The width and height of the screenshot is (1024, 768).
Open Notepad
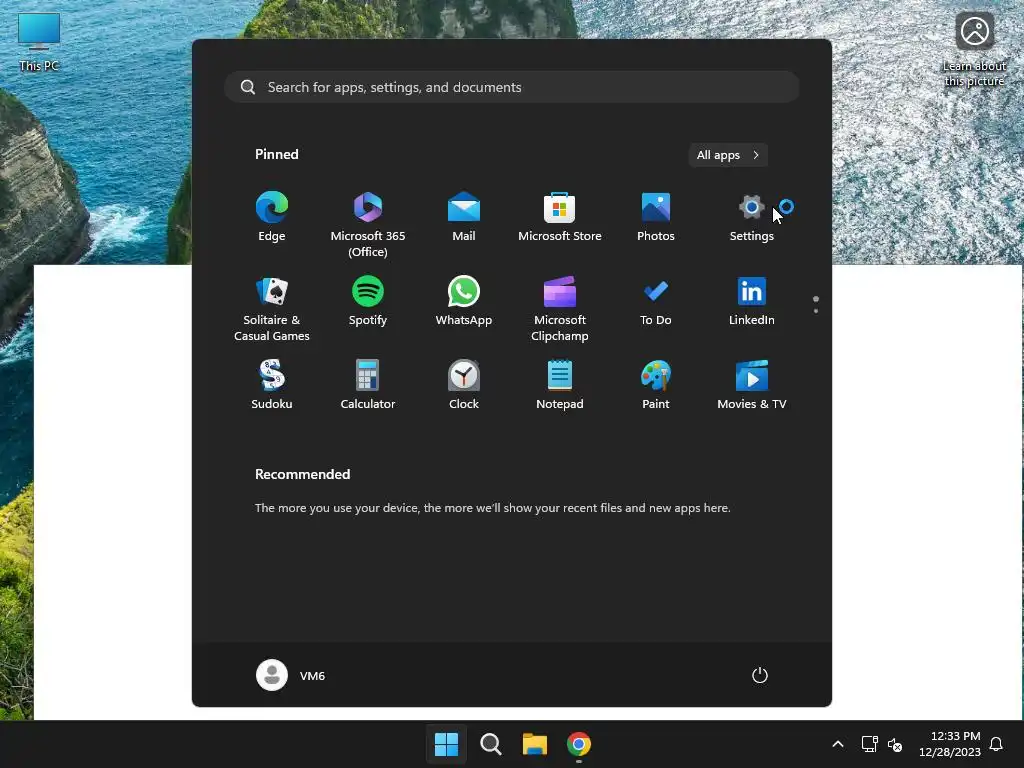(560, 385)
